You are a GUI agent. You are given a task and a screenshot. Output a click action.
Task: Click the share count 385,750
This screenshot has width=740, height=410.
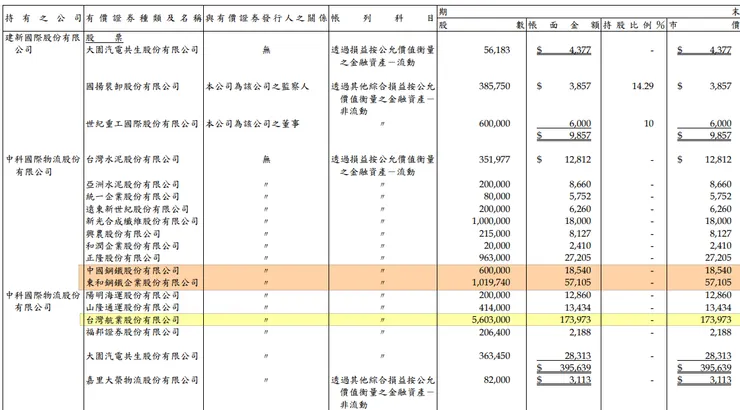(494, 86)
